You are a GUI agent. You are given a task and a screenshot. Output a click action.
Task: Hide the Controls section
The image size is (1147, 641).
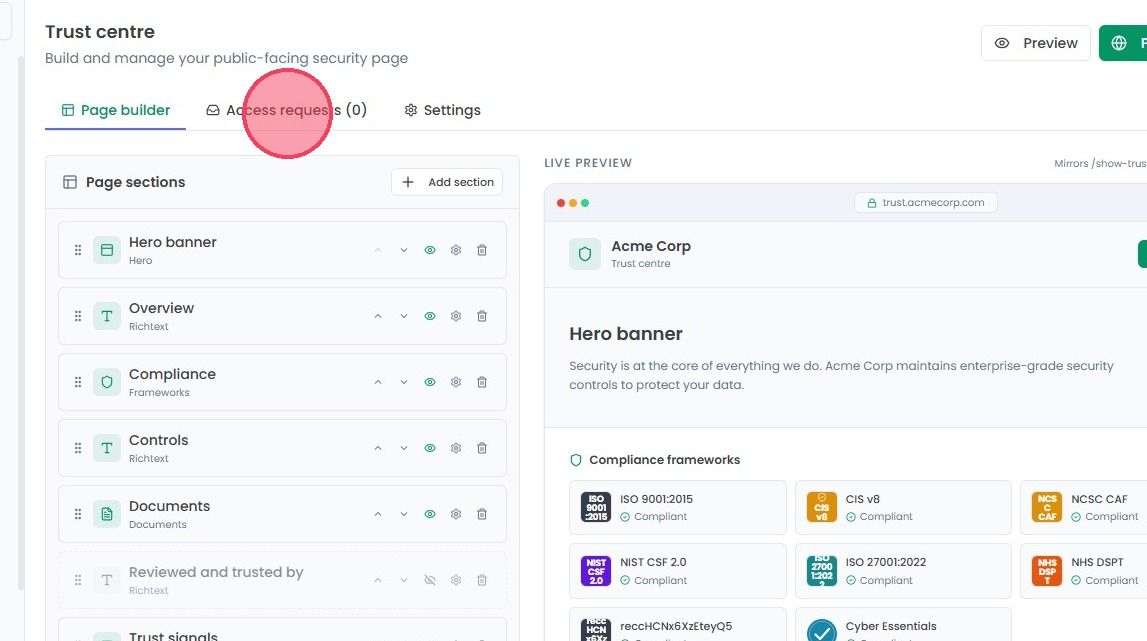(430, 448)
